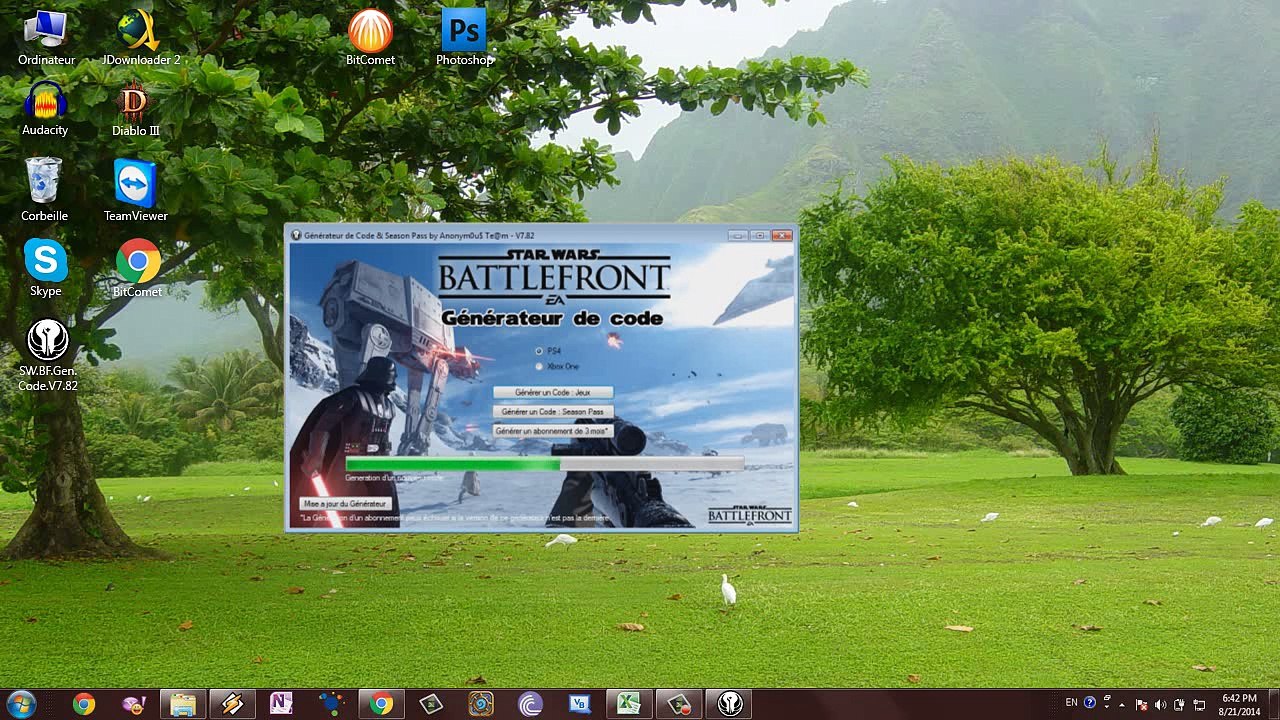Viewport: 1280px width, 720px height.
Task: Open the Corbeille recycle bin icon
Action: point(44,190)
